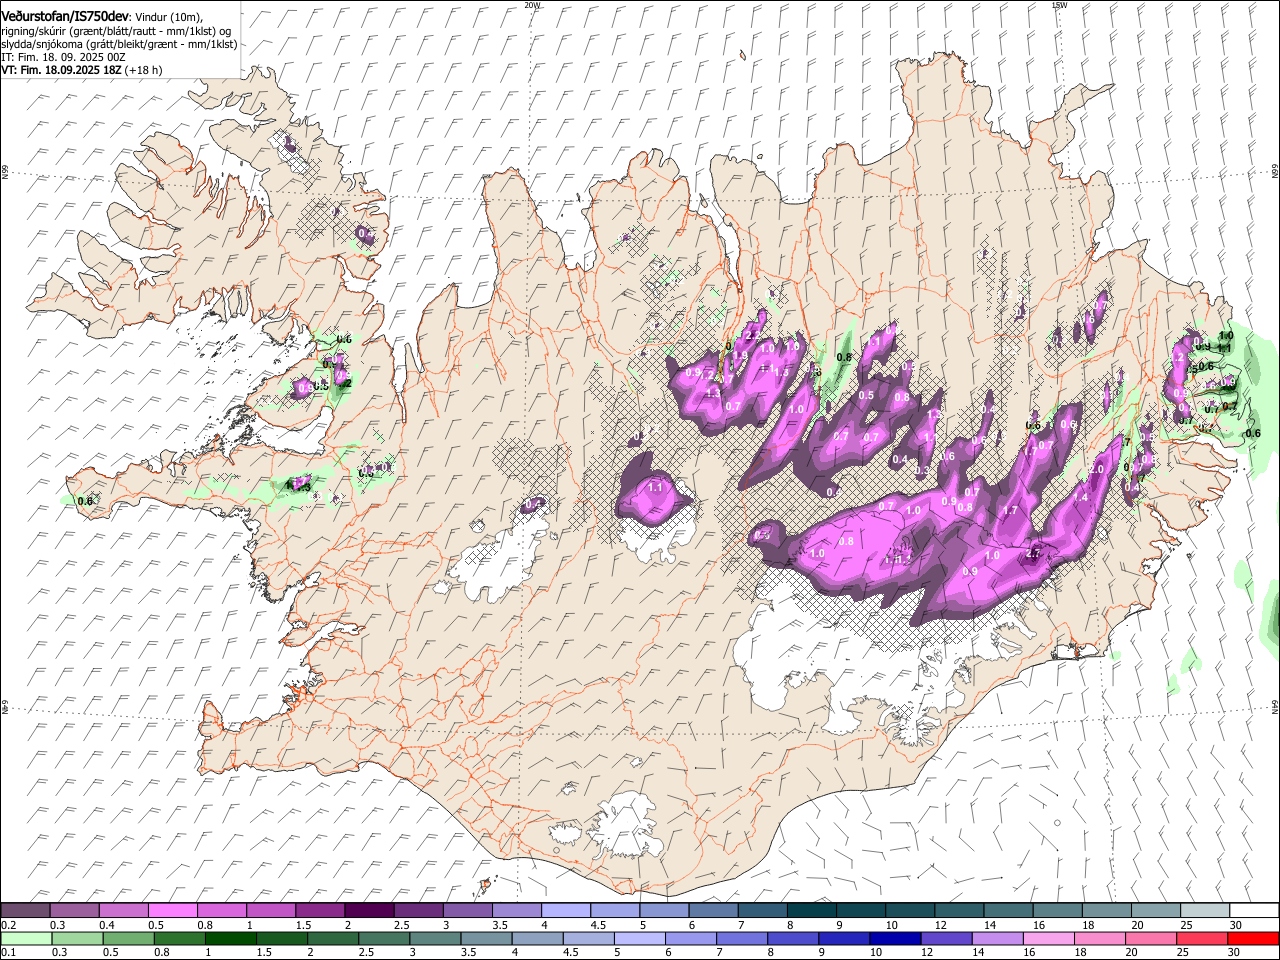Click the darkest green swatch labeled 1, lower row
This screenshot has height=960, width=1280.
pyautogui.click(x=231, y=938)
